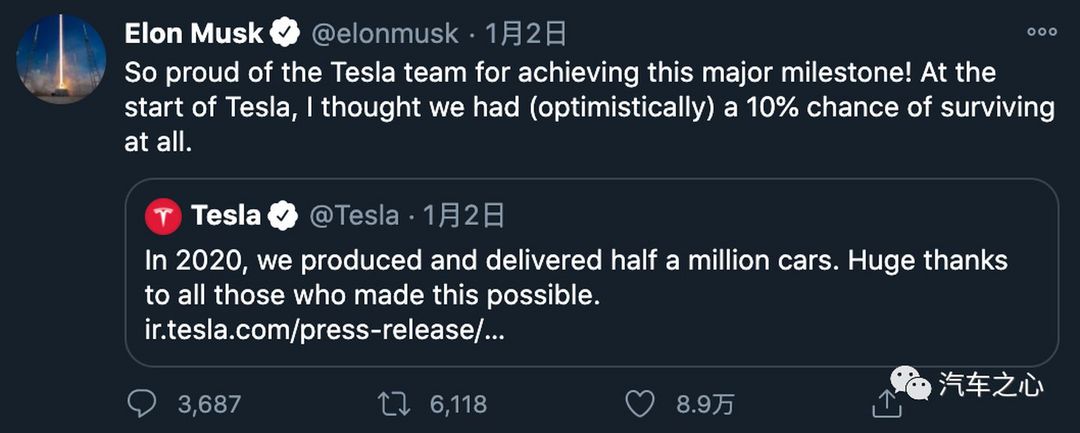Click the verified badge next to Elon Musk
Screen dimensions: 1080x433
tap(284, 33)
